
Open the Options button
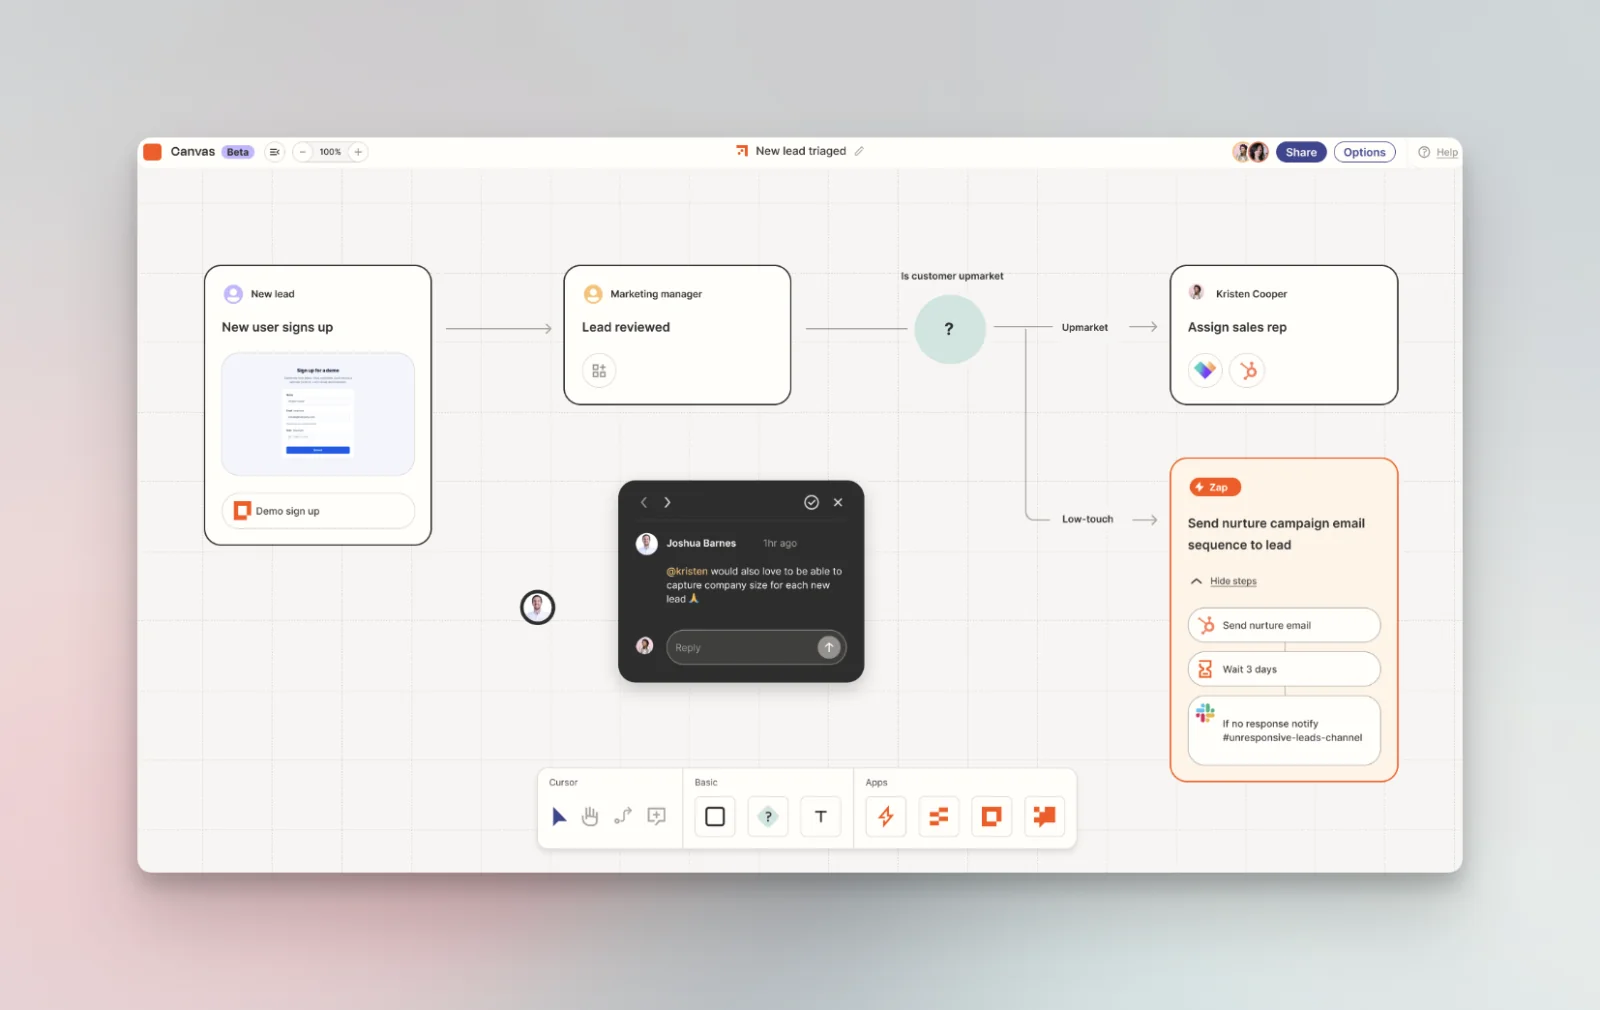(1364, 152)
